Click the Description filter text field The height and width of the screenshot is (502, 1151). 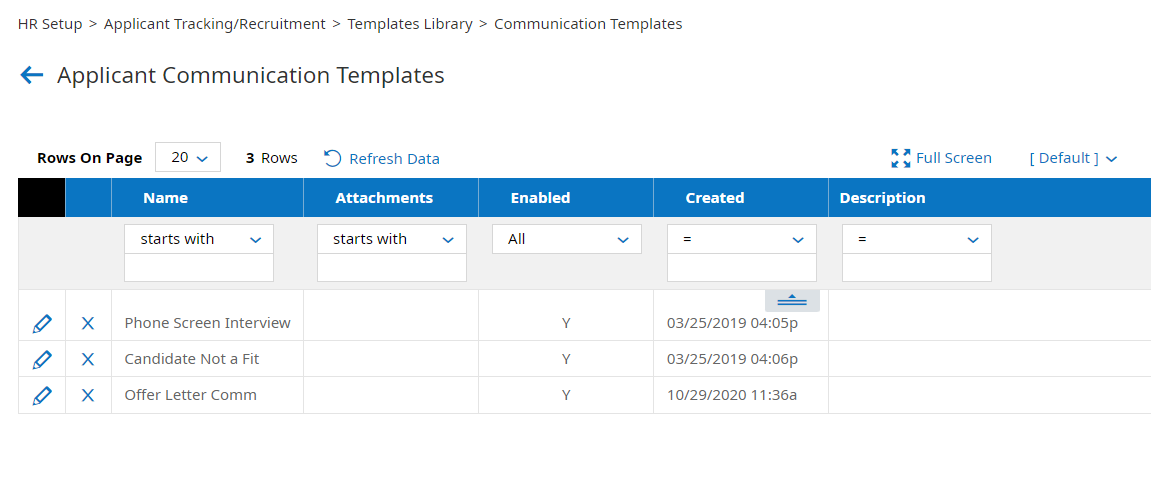(x=916, y=268)
